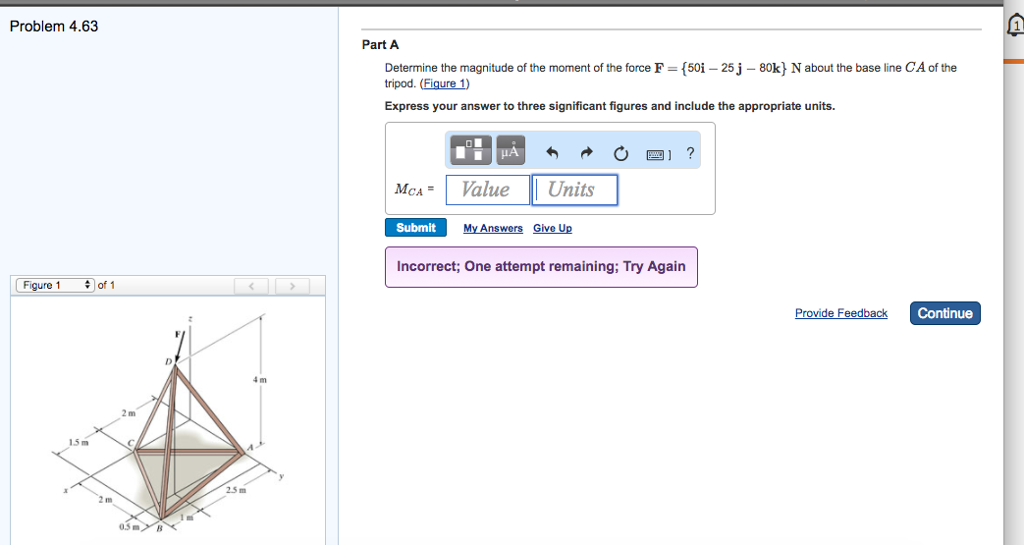The image size is (1024, 545).
Task: Go to next figure arrow
Action: click(292, 286)
